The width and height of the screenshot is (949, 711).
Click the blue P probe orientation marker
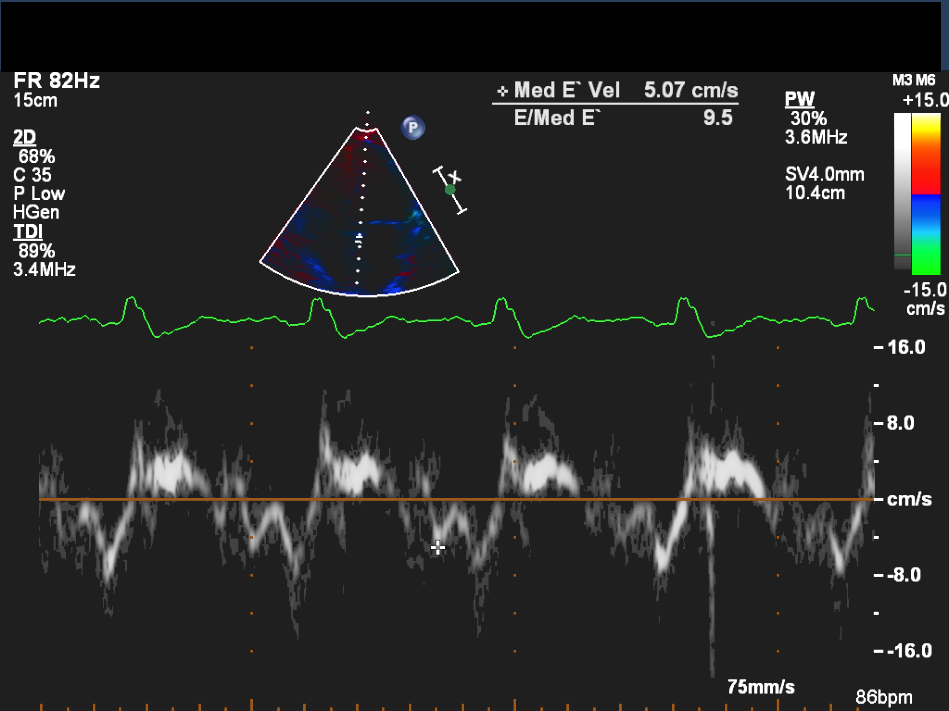pyautogui.click(x=413, y=127)
